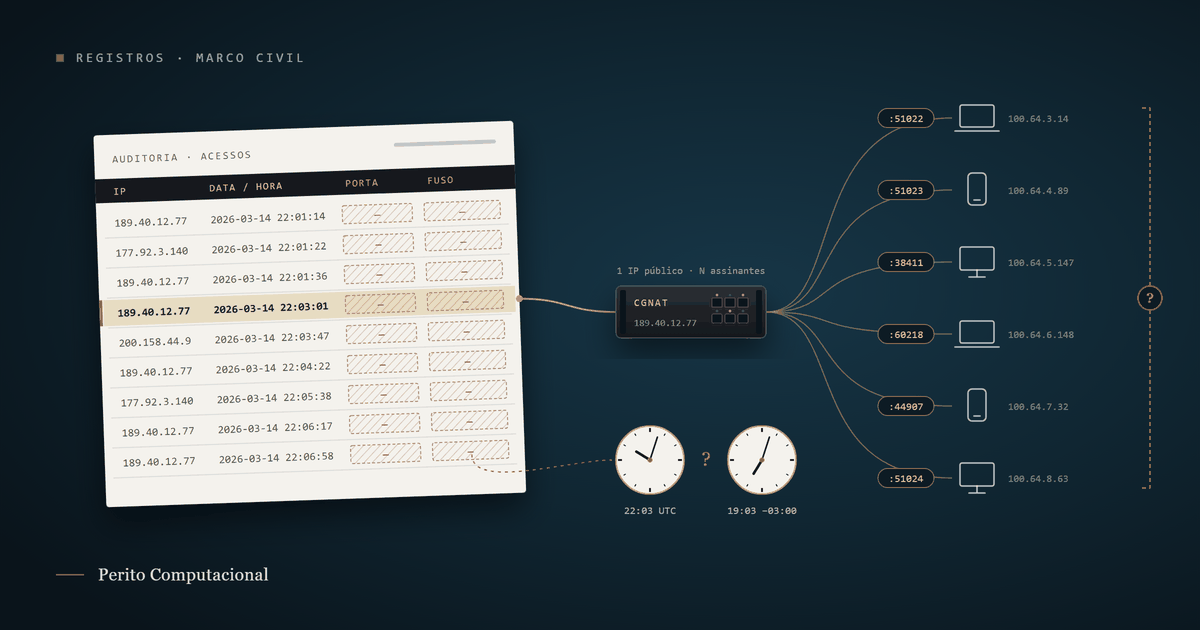Click the circled question mark on the dashed bracket

pos(1150,298)
